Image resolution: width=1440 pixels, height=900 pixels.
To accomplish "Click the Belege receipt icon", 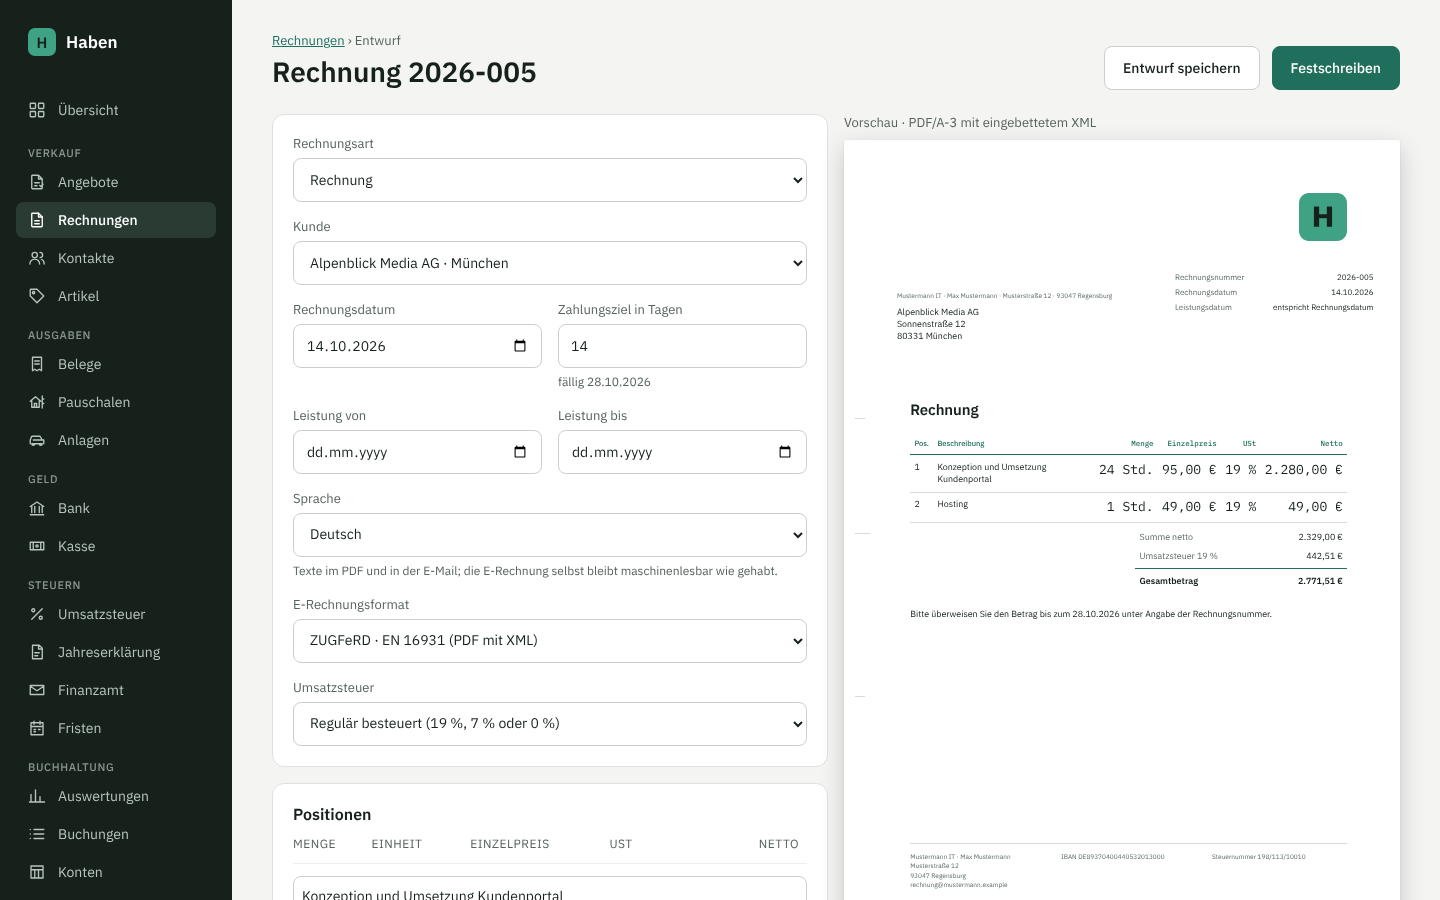I will pos(37,364).
